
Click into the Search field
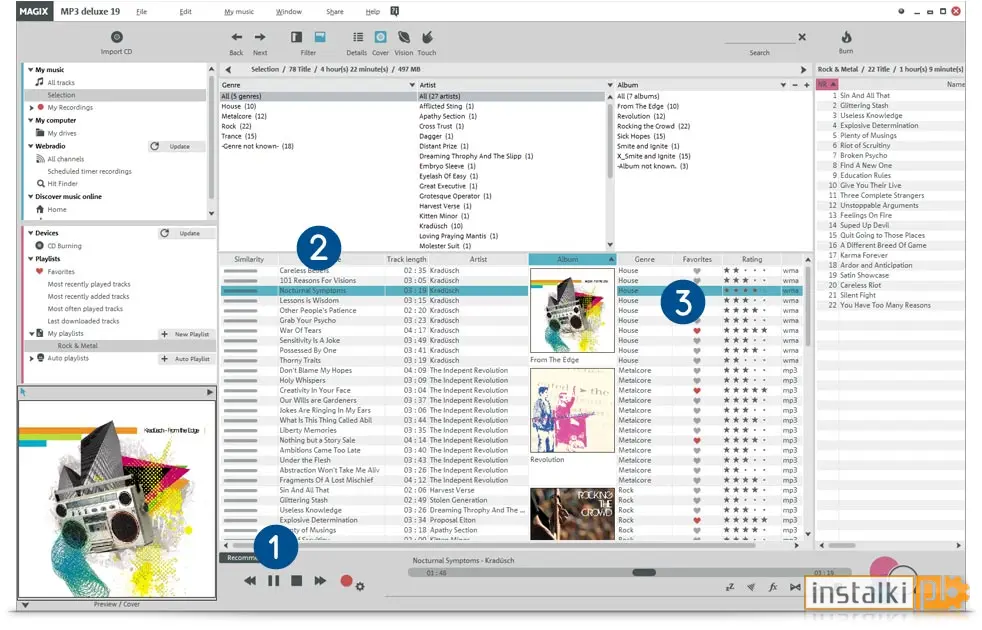pyautogui.click(x=759, y=38)
